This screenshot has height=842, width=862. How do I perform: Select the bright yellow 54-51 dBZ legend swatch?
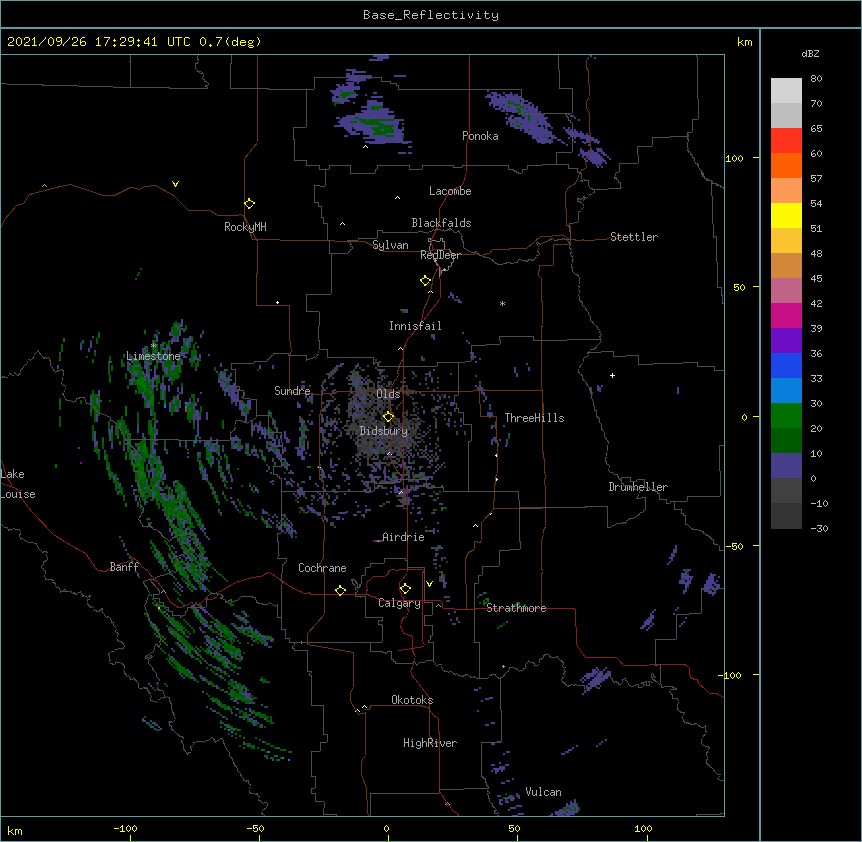[786, 215]
